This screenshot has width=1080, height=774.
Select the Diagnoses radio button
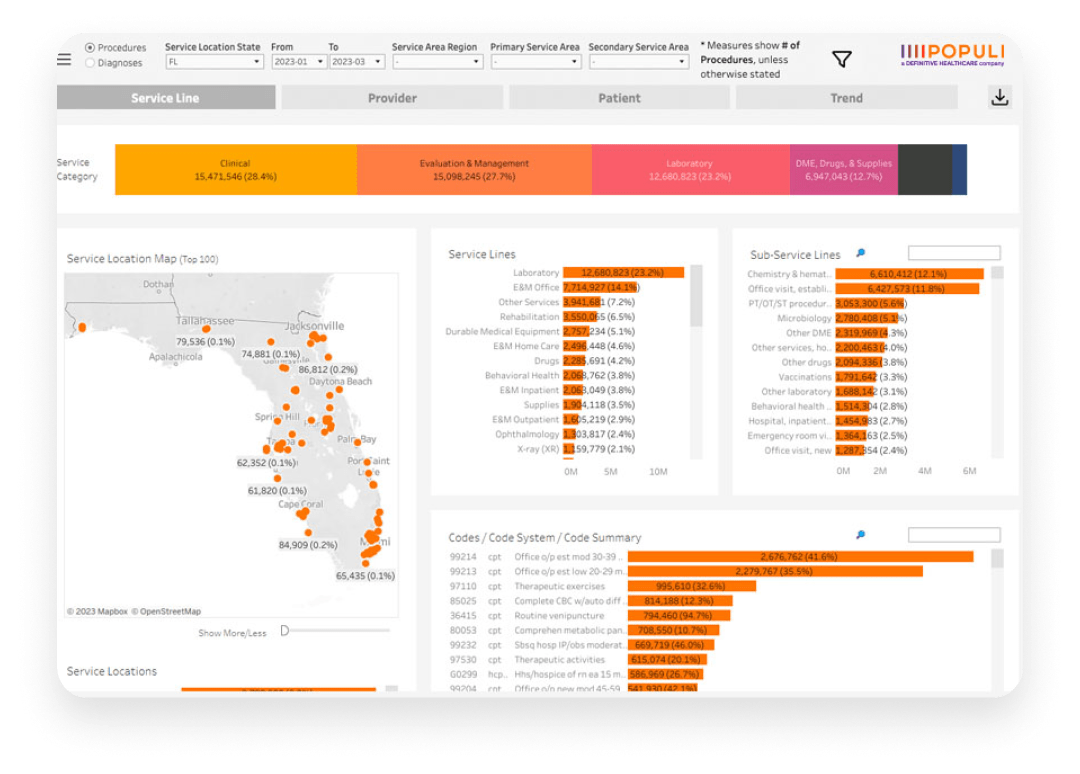click(x=90, y=63)
